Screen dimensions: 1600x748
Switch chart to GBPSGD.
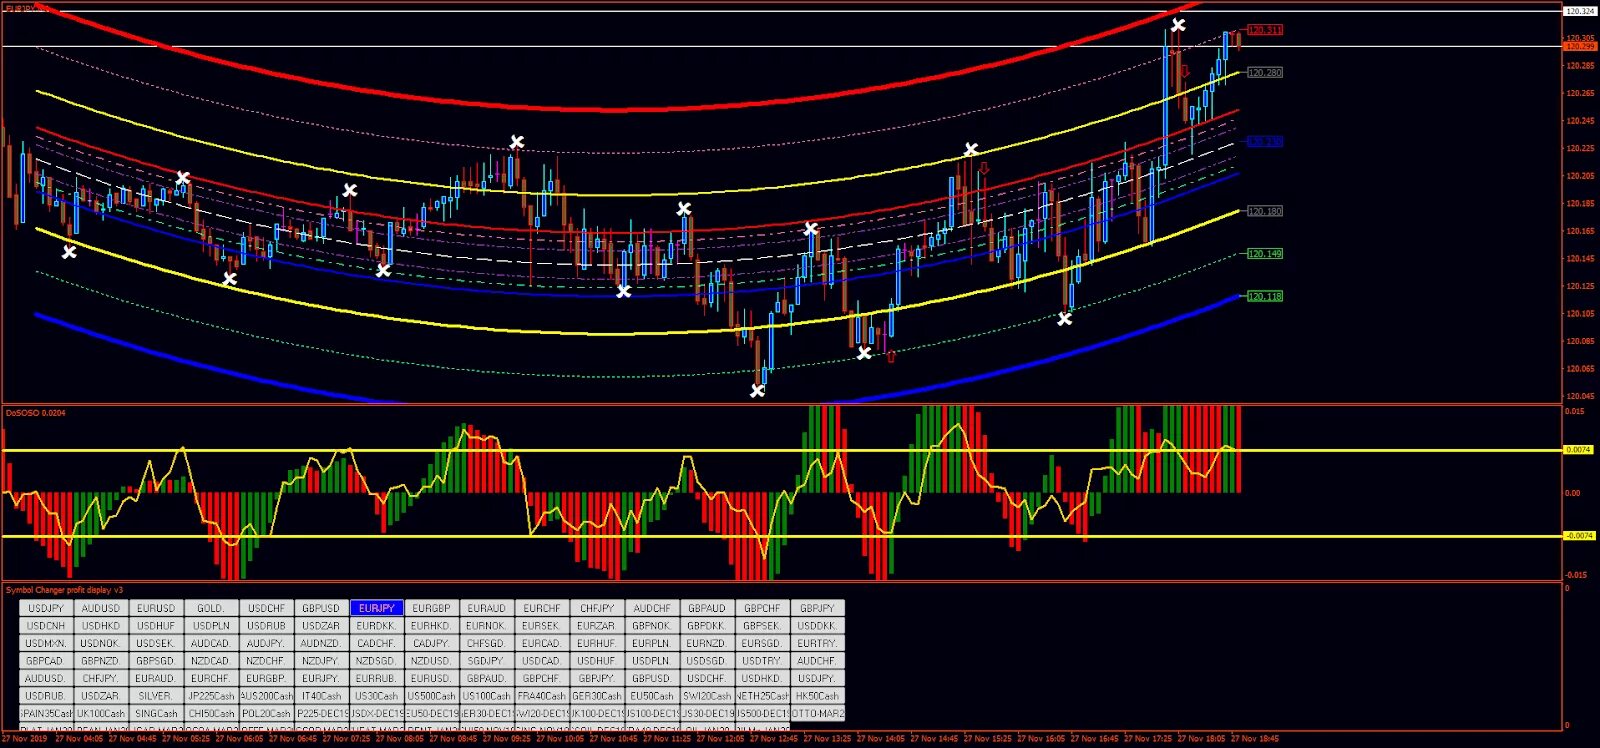pyautogui.click(x=156, y=661)
